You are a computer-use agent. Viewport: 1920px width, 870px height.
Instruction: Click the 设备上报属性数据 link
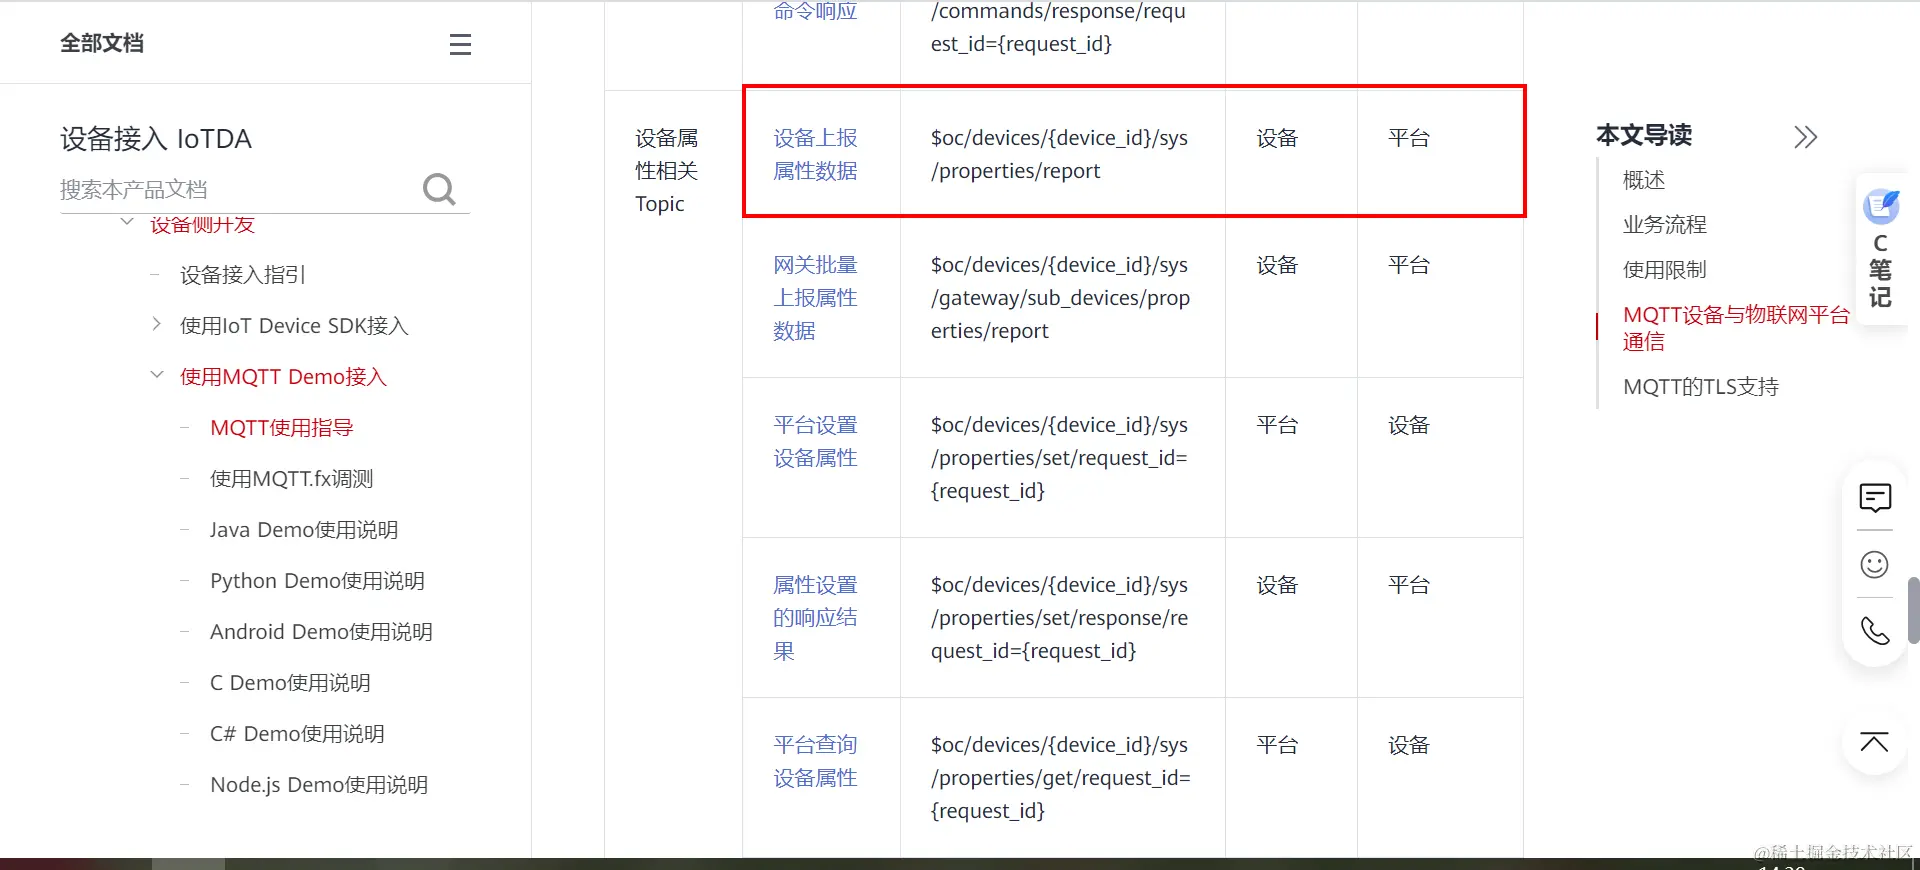point(815,154)
